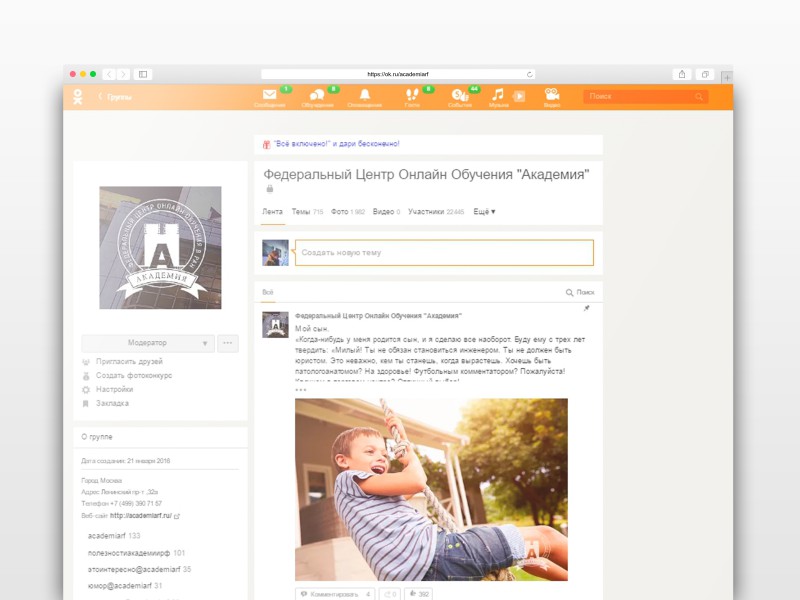Open Safari share button

(x=682, y=74)
